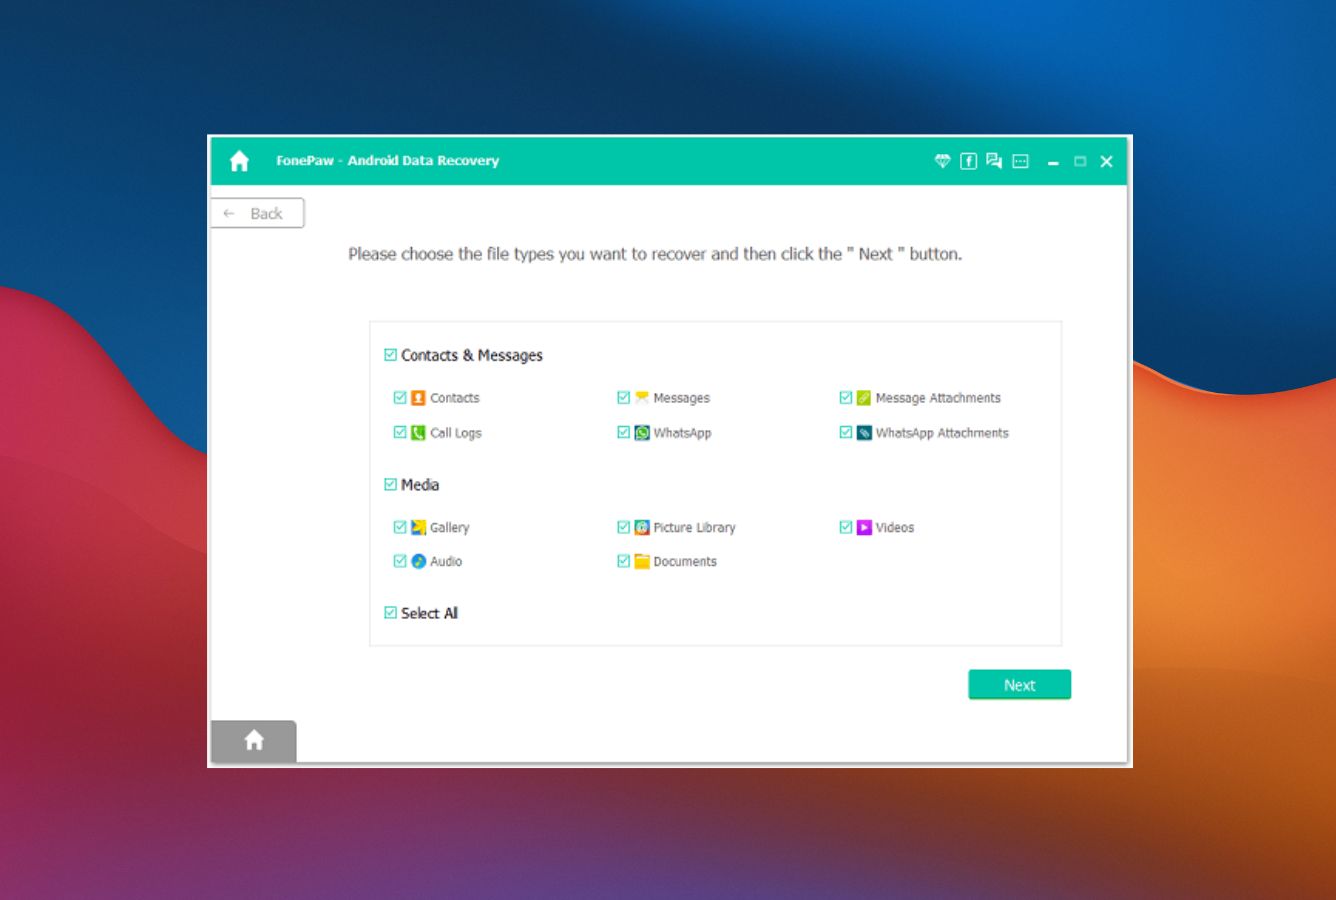
Task: Click the Picture Library icon
Action: pos(642,527)
